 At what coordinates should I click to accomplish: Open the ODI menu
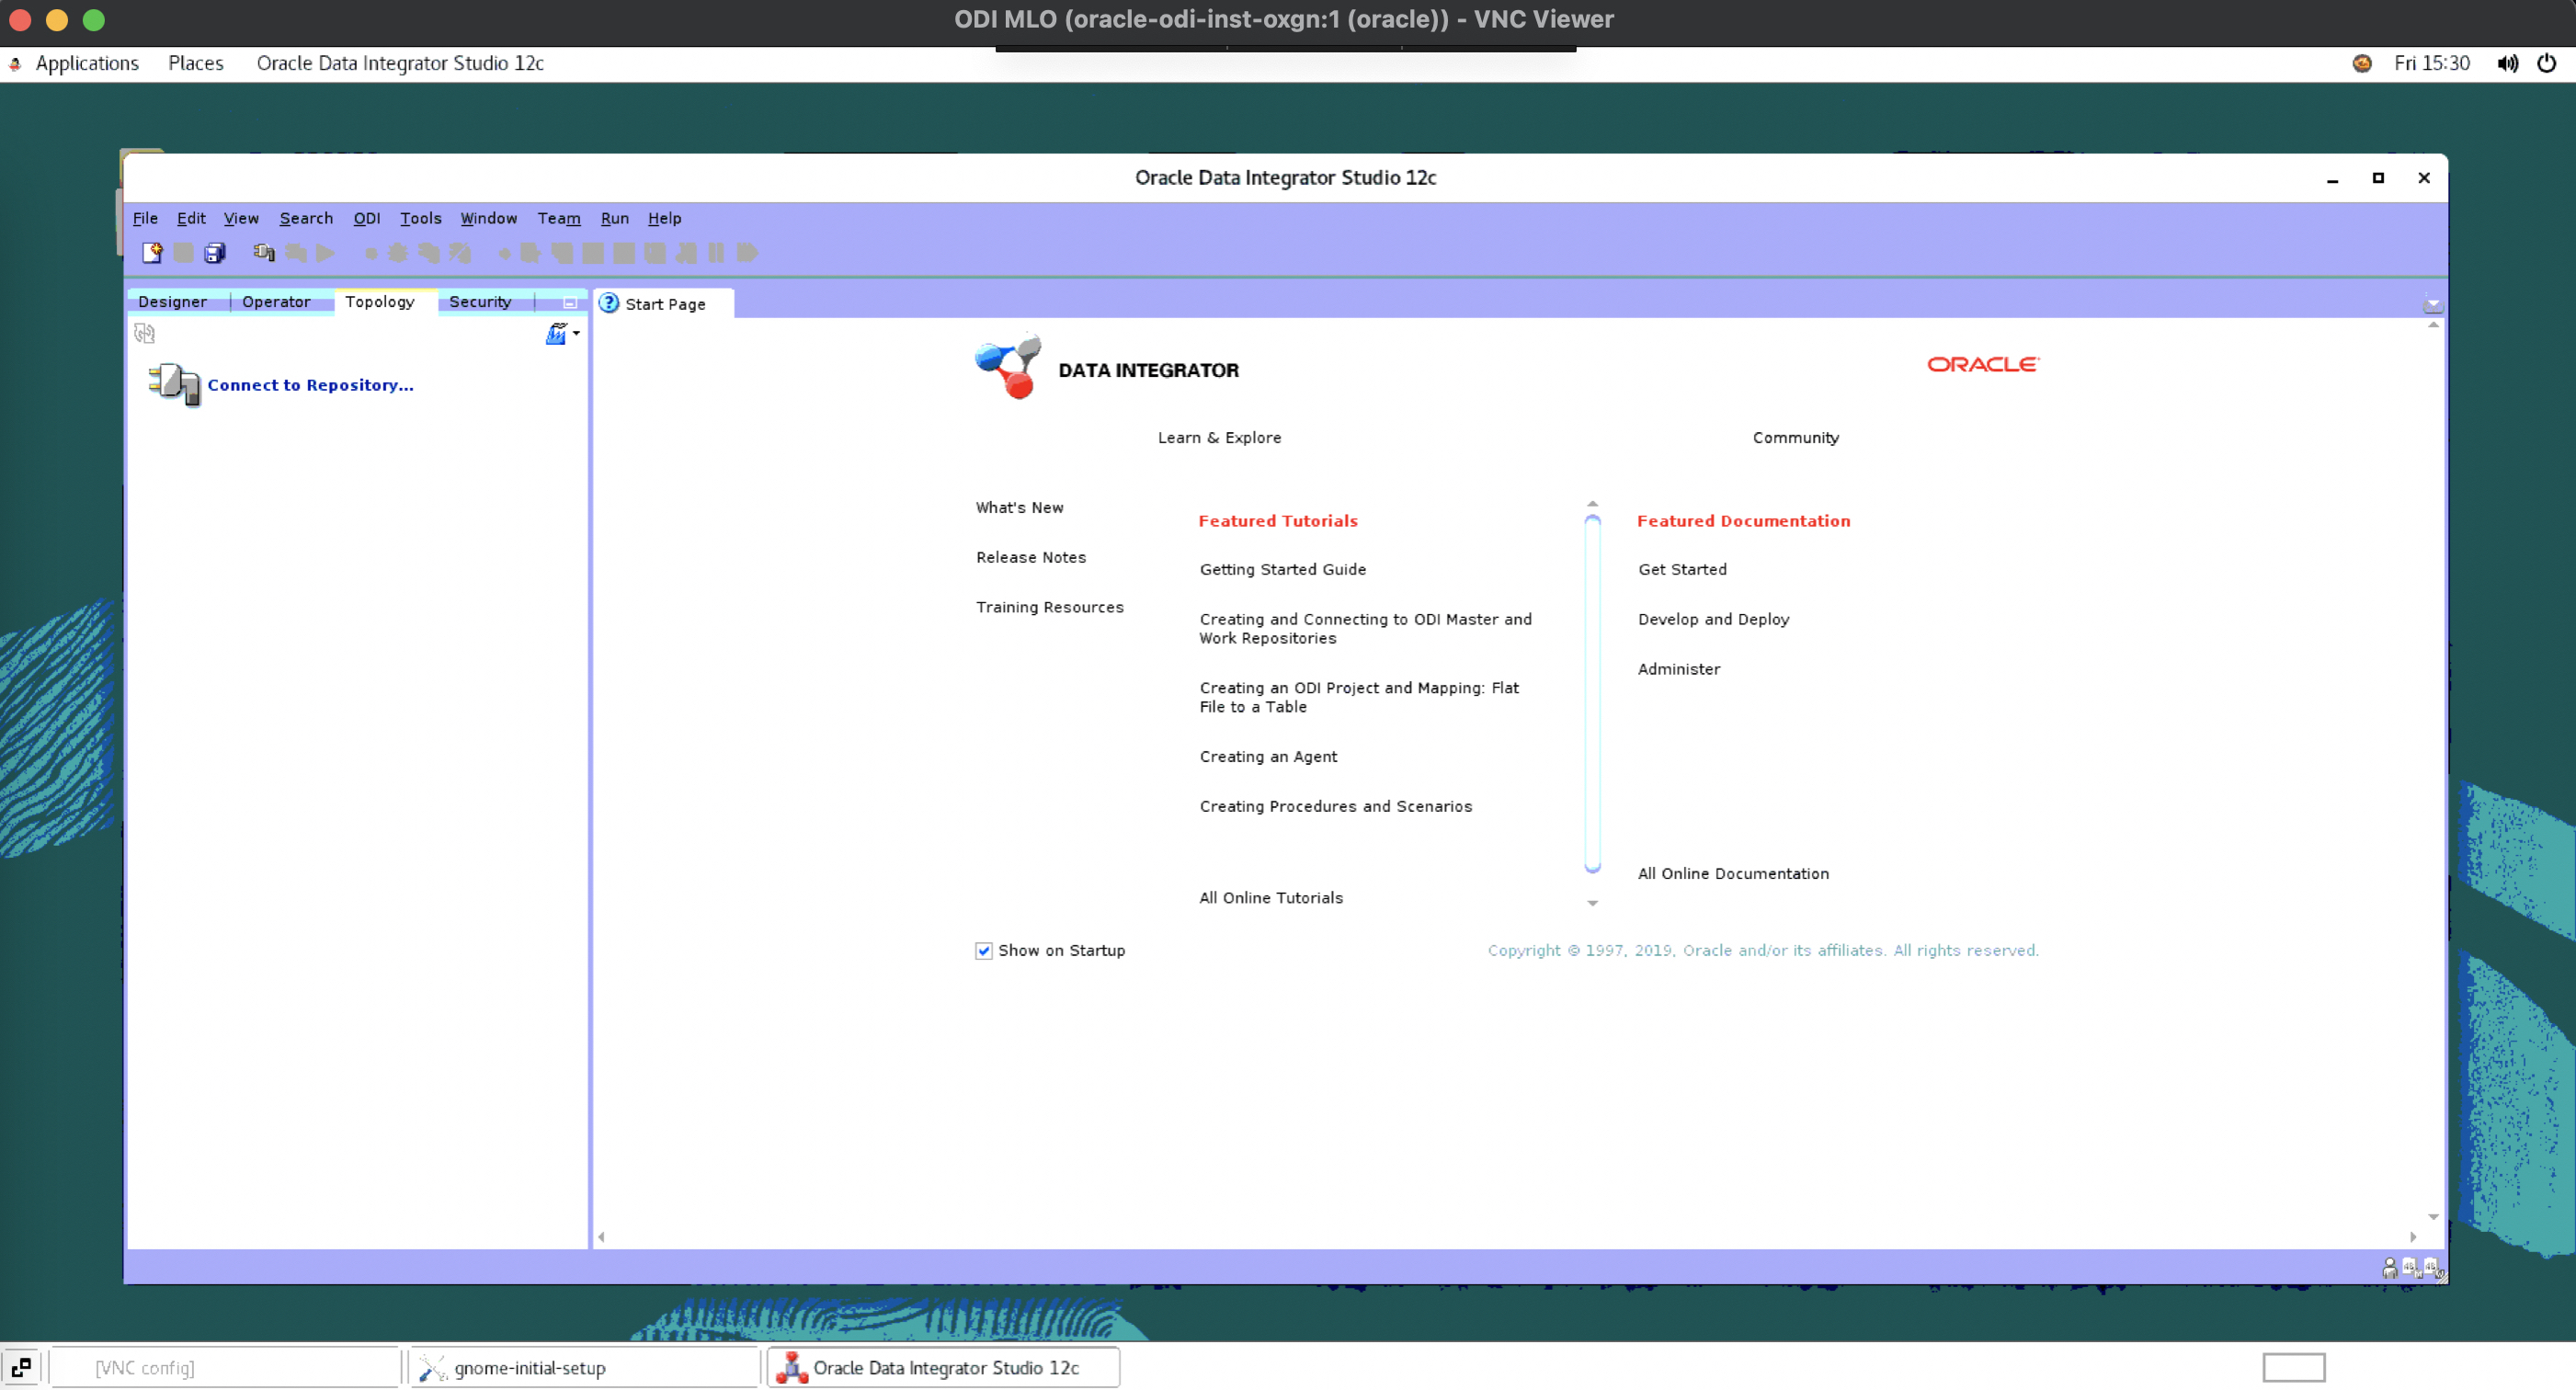point(367,218)
